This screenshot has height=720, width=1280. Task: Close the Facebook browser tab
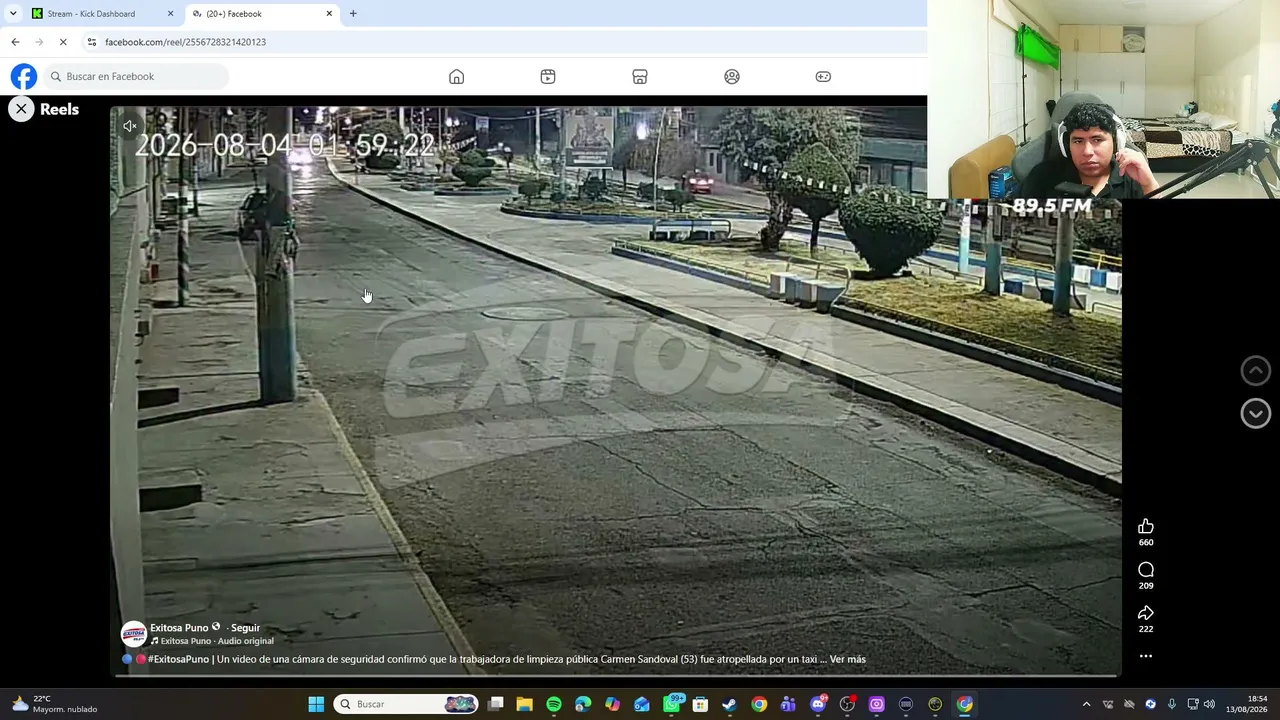(x=329, y=14)
